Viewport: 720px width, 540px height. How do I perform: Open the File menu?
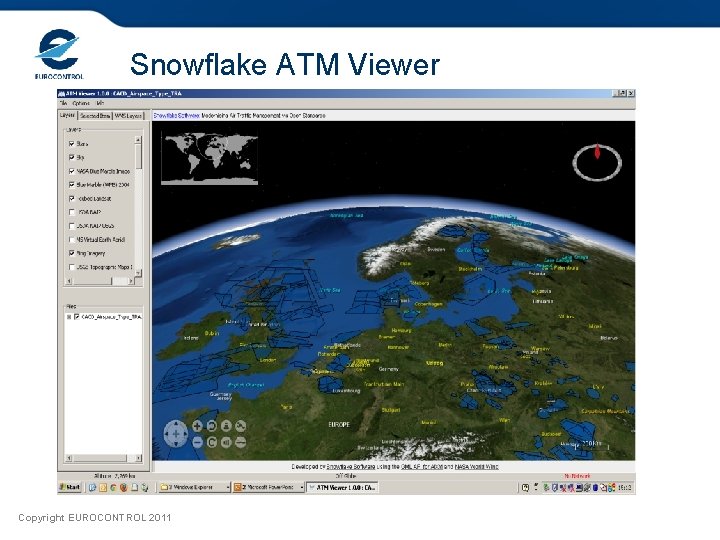[63, 103]
